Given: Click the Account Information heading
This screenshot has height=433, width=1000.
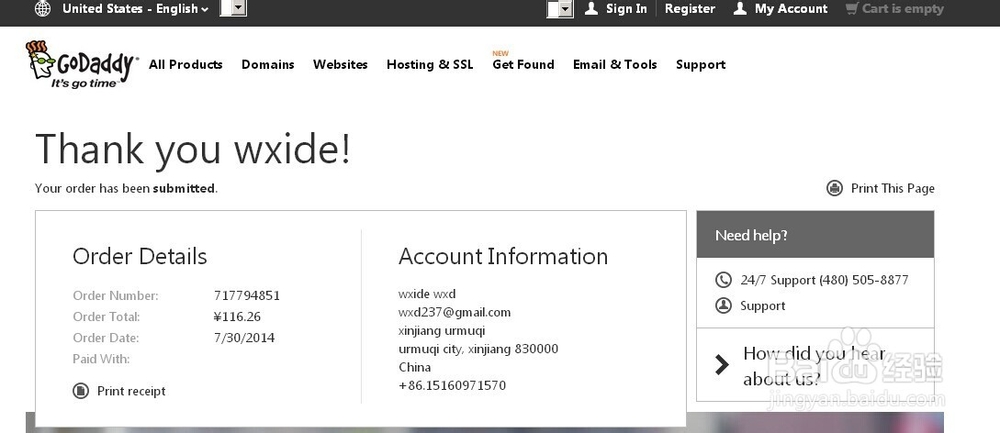Looking at the screenshot, I should (x=503, y=256).
